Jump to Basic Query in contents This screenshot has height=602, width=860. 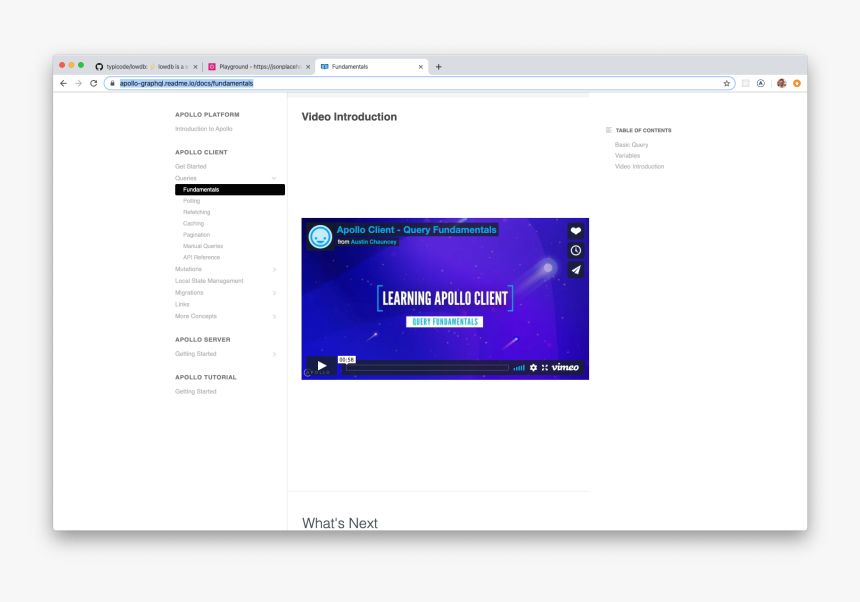coord(631,145)
